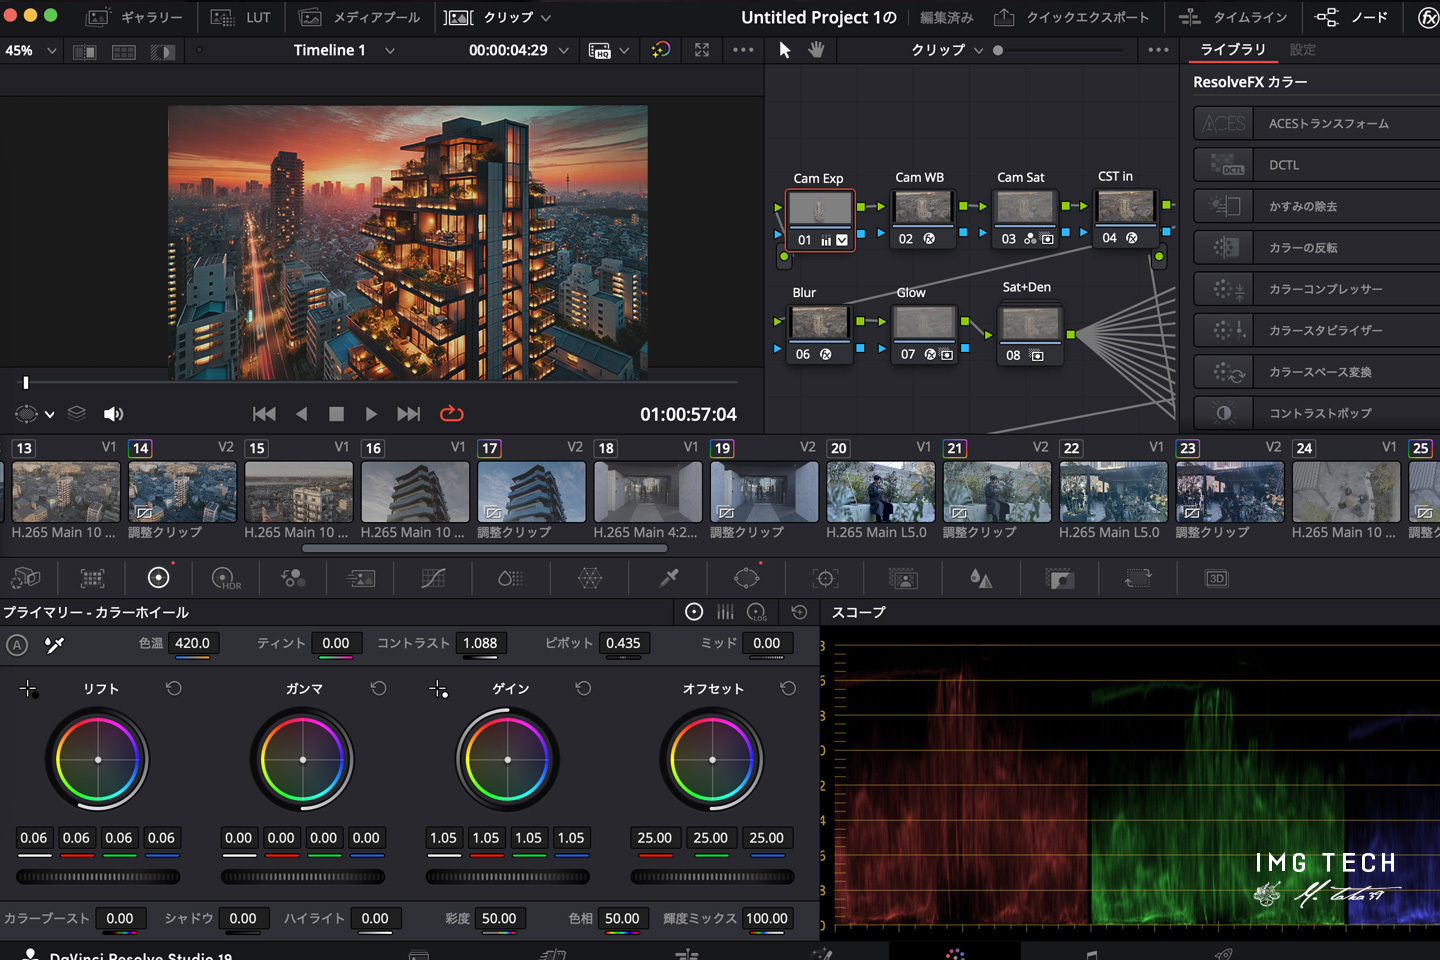Open the HDR color wheels palette
Image resolution: width=1440 pixels, height=960 pixels.
[x=226, y=578]
